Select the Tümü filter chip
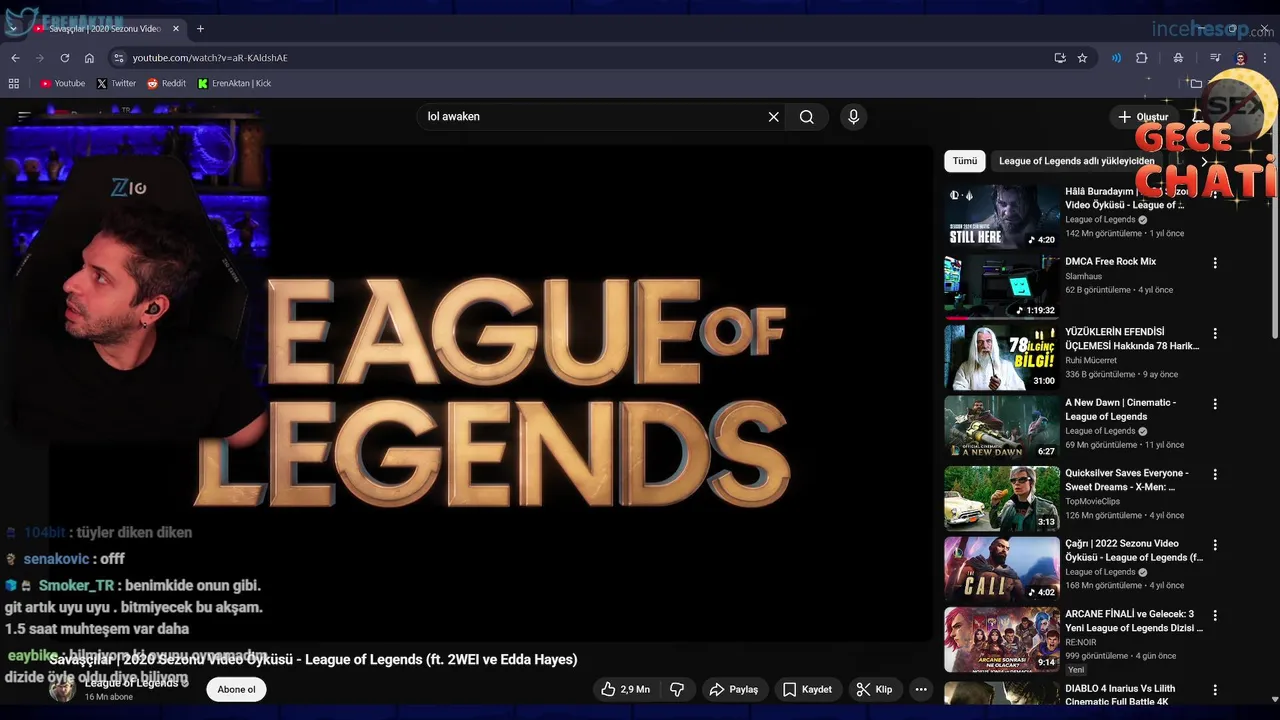 (965, 161)
